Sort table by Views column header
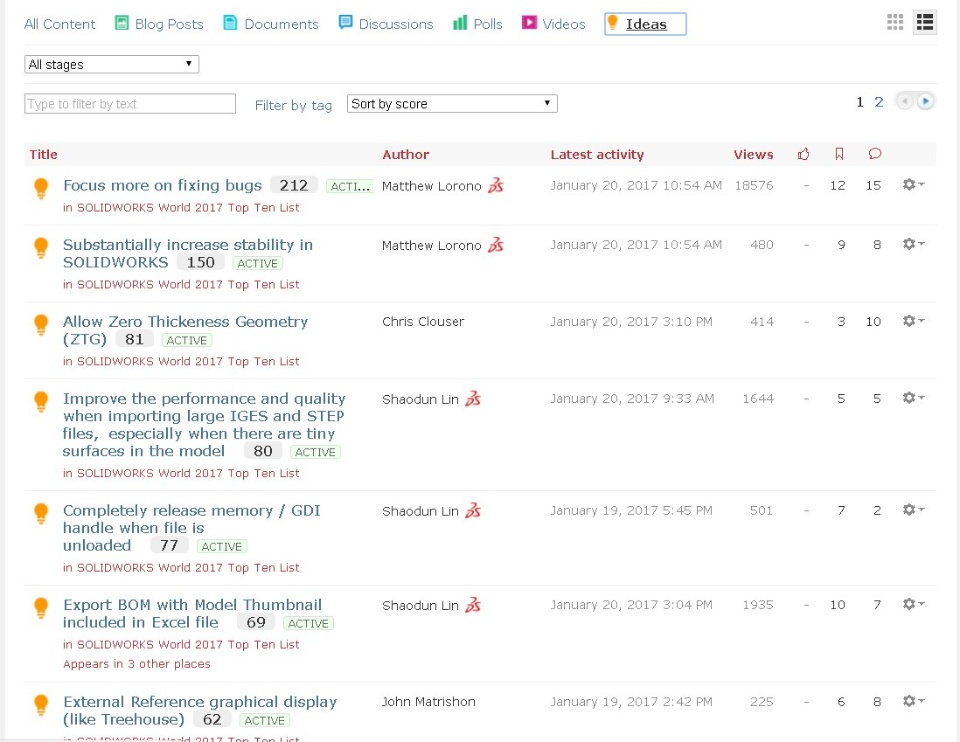The height and width of the screenshot is (742, 960). pyautogui.click(x=753, y=154)
